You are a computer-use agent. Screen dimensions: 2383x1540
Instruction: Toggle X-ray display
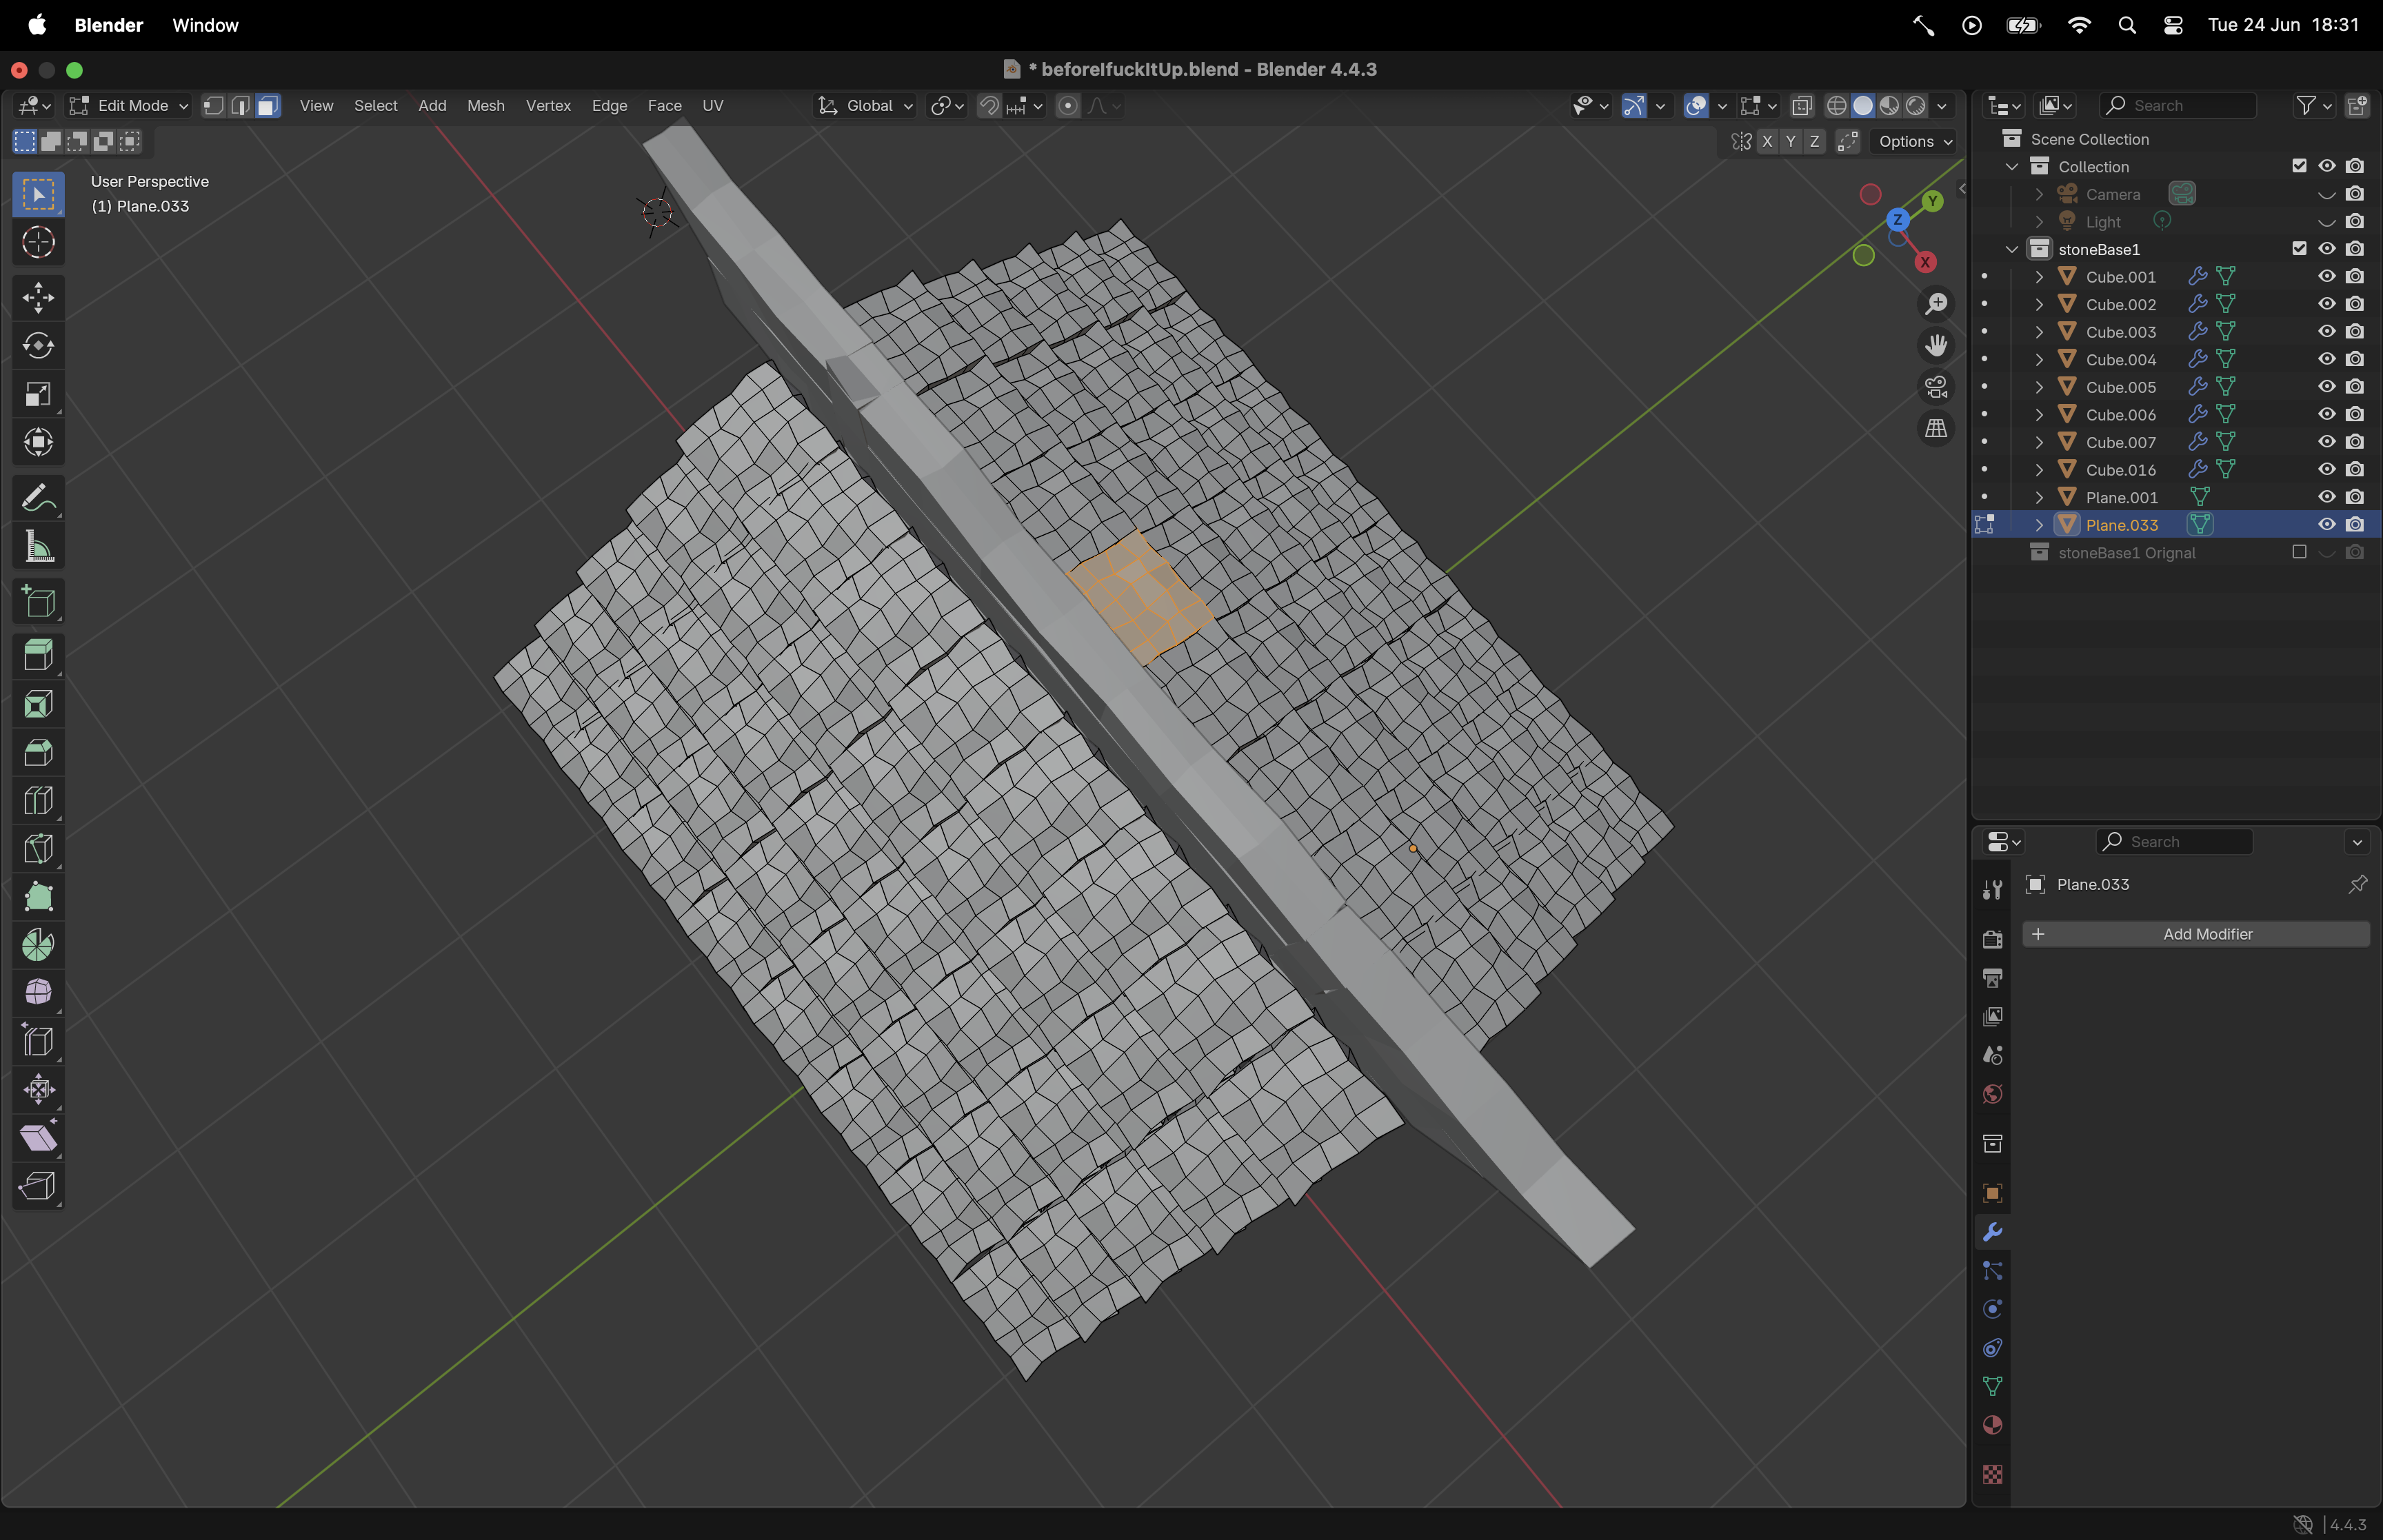point(1802,106)
